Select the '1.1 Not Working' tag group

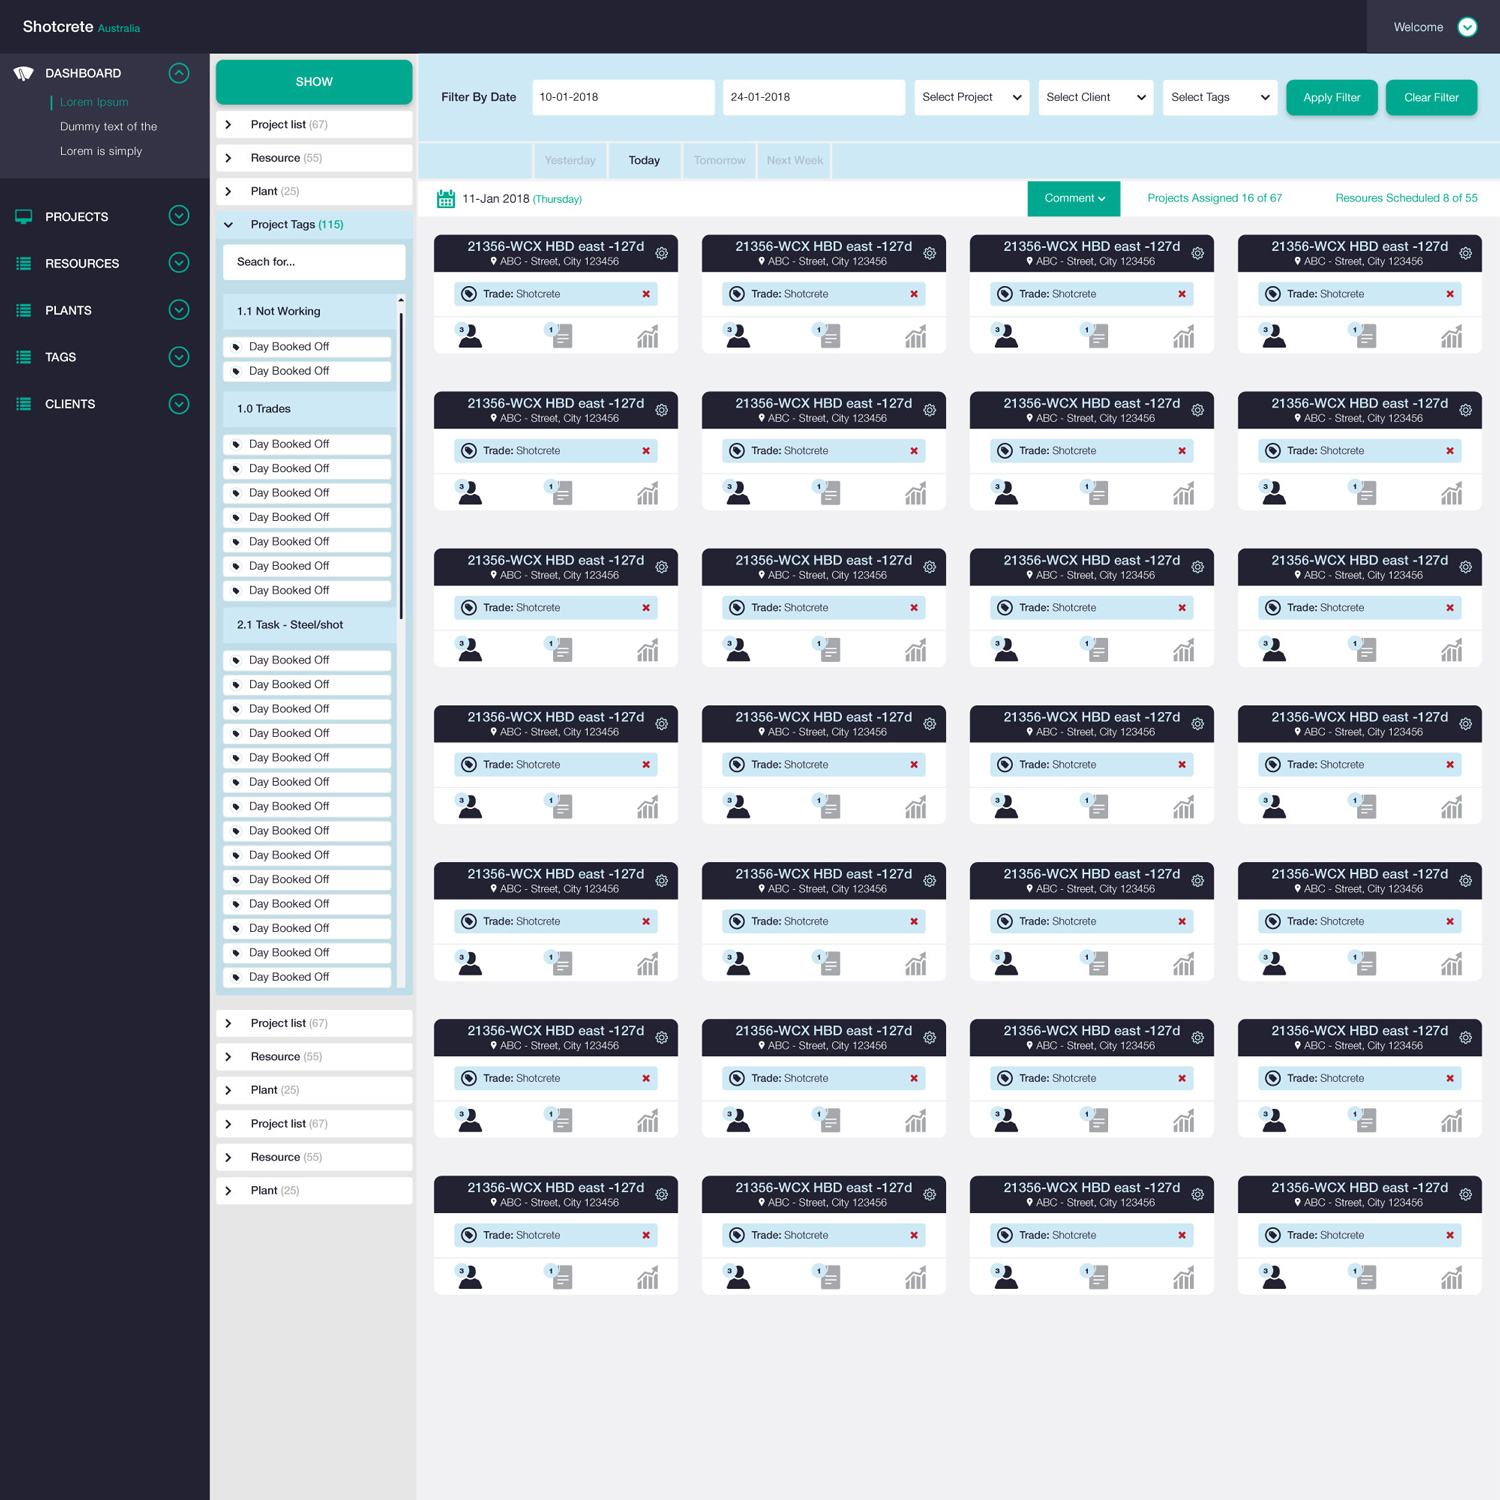point(309,311)
